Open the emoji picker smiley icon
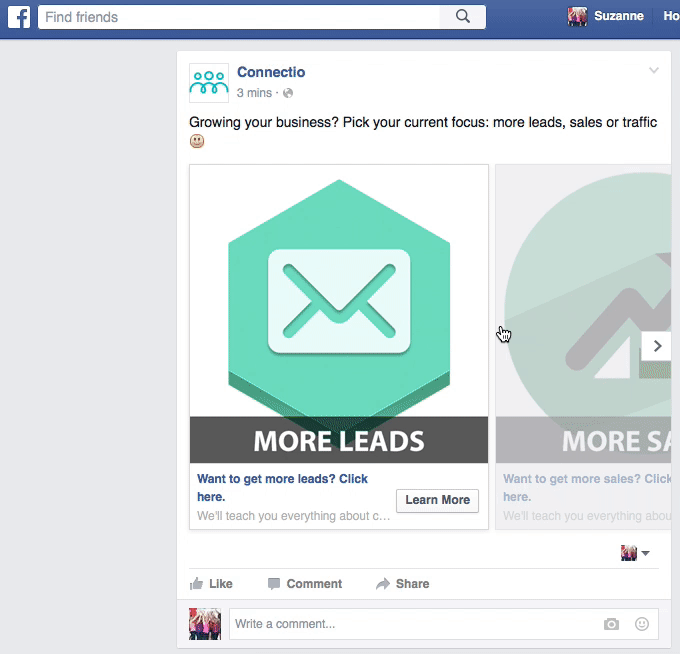The width and height of the screenshot is (680, 654). [642, 624]
